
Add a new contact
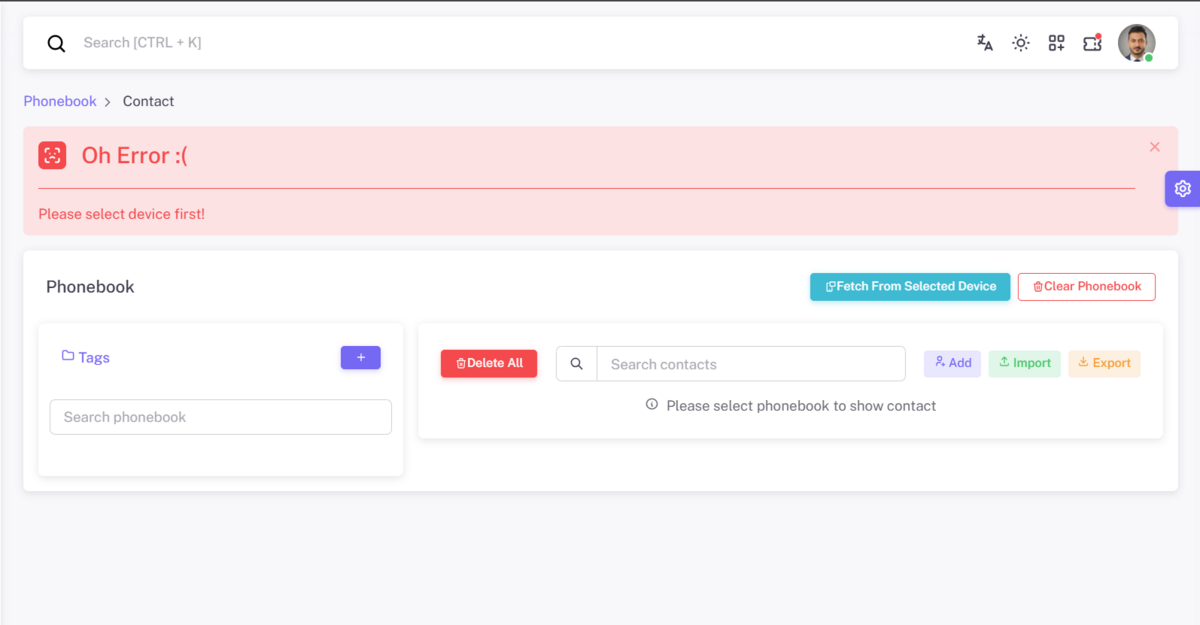[x=952, y=363]
